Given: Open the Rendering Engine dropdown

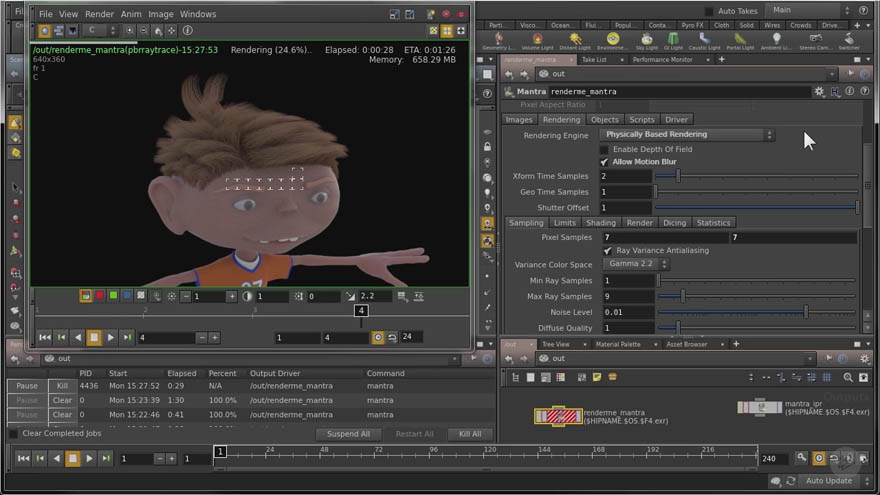Looking at the screenshot, I should click(x=688, y=135).
